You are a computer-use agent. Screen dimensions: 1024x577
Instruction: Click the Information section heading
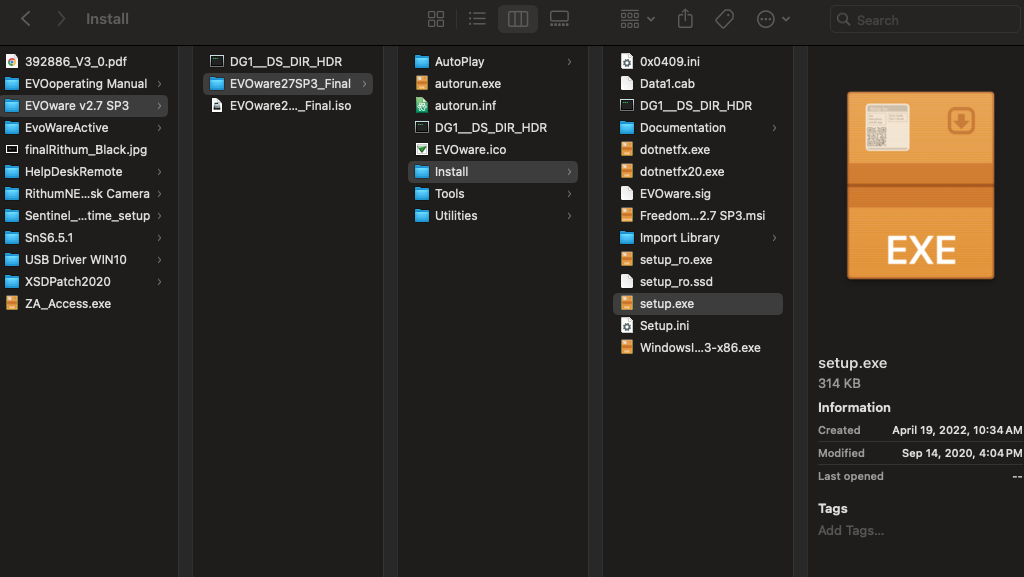pyautogui.click(x=854, y=407)
